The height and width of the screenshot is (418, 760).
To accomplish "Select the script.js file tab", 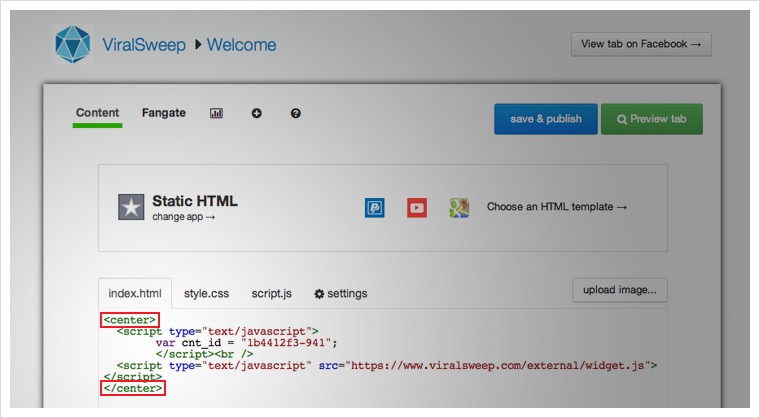I will (271, 293).
